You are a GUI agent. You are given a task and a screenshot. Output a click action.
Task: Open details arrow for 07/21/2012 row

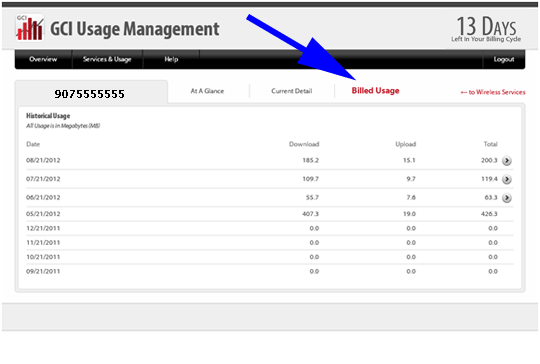click(506, 179)
